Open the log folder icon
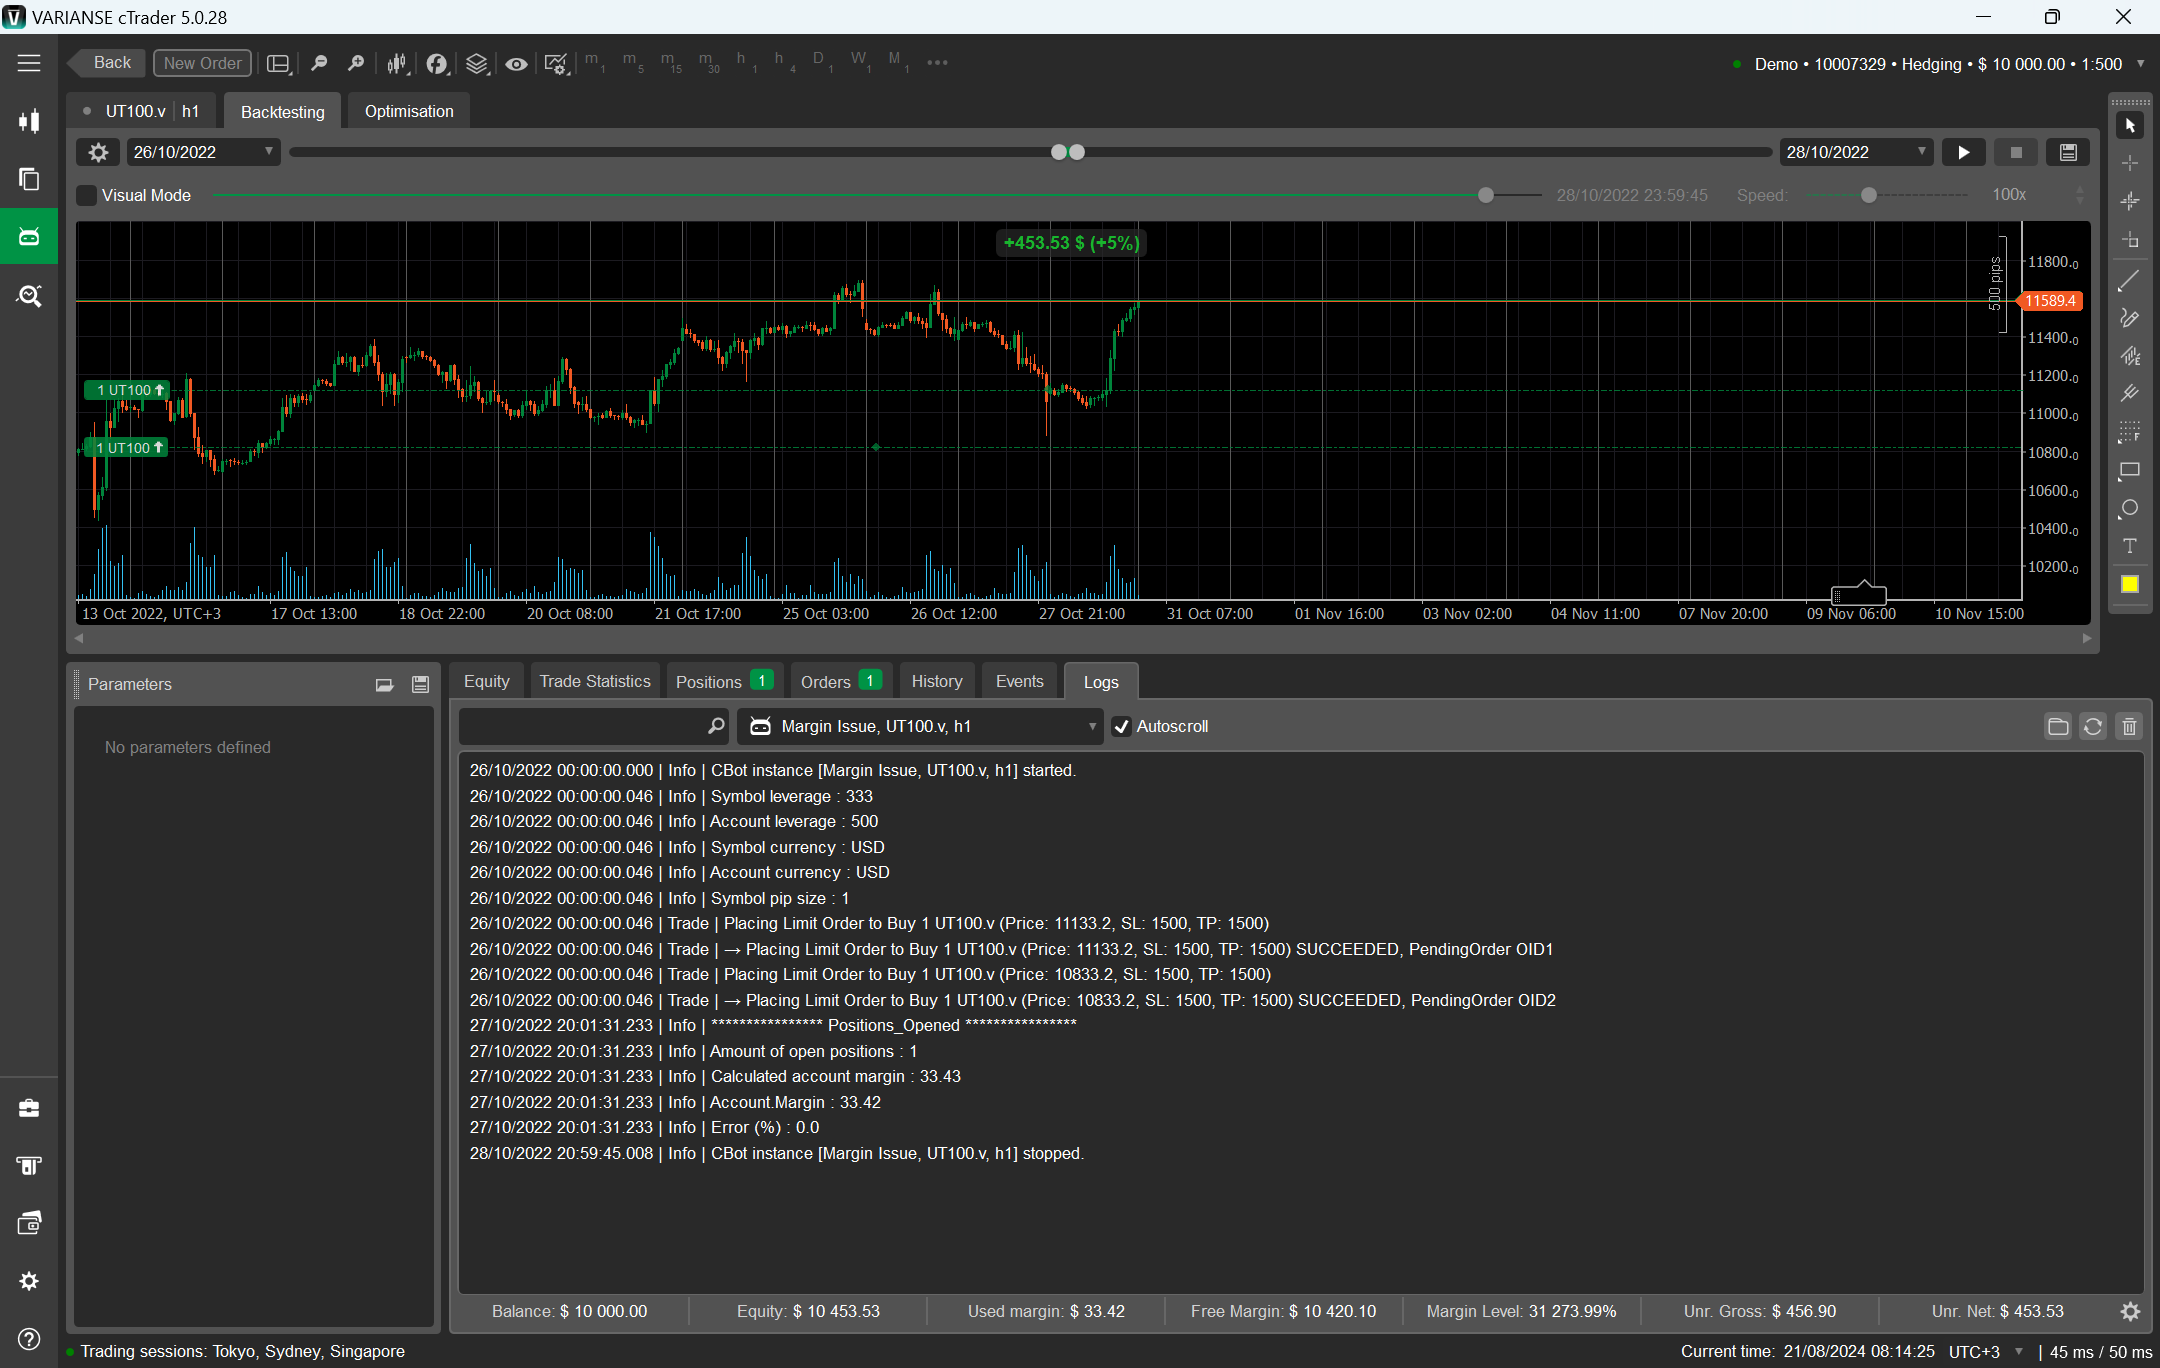This screenshot has width=2160, height=1368. coord(2058,727)
